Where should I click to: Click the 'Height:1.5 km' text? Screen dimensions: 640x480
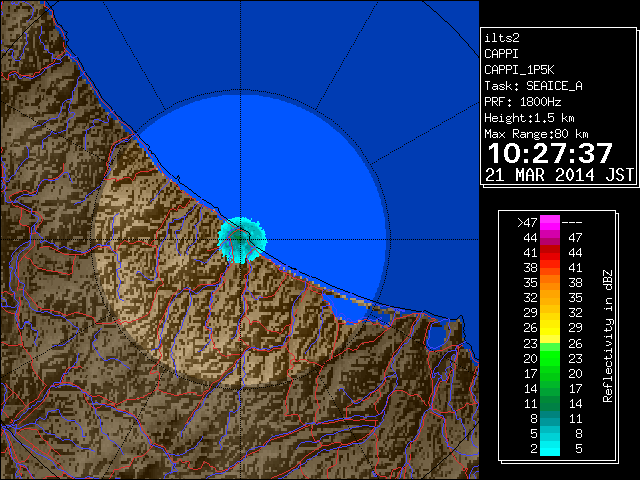point(529,118)
